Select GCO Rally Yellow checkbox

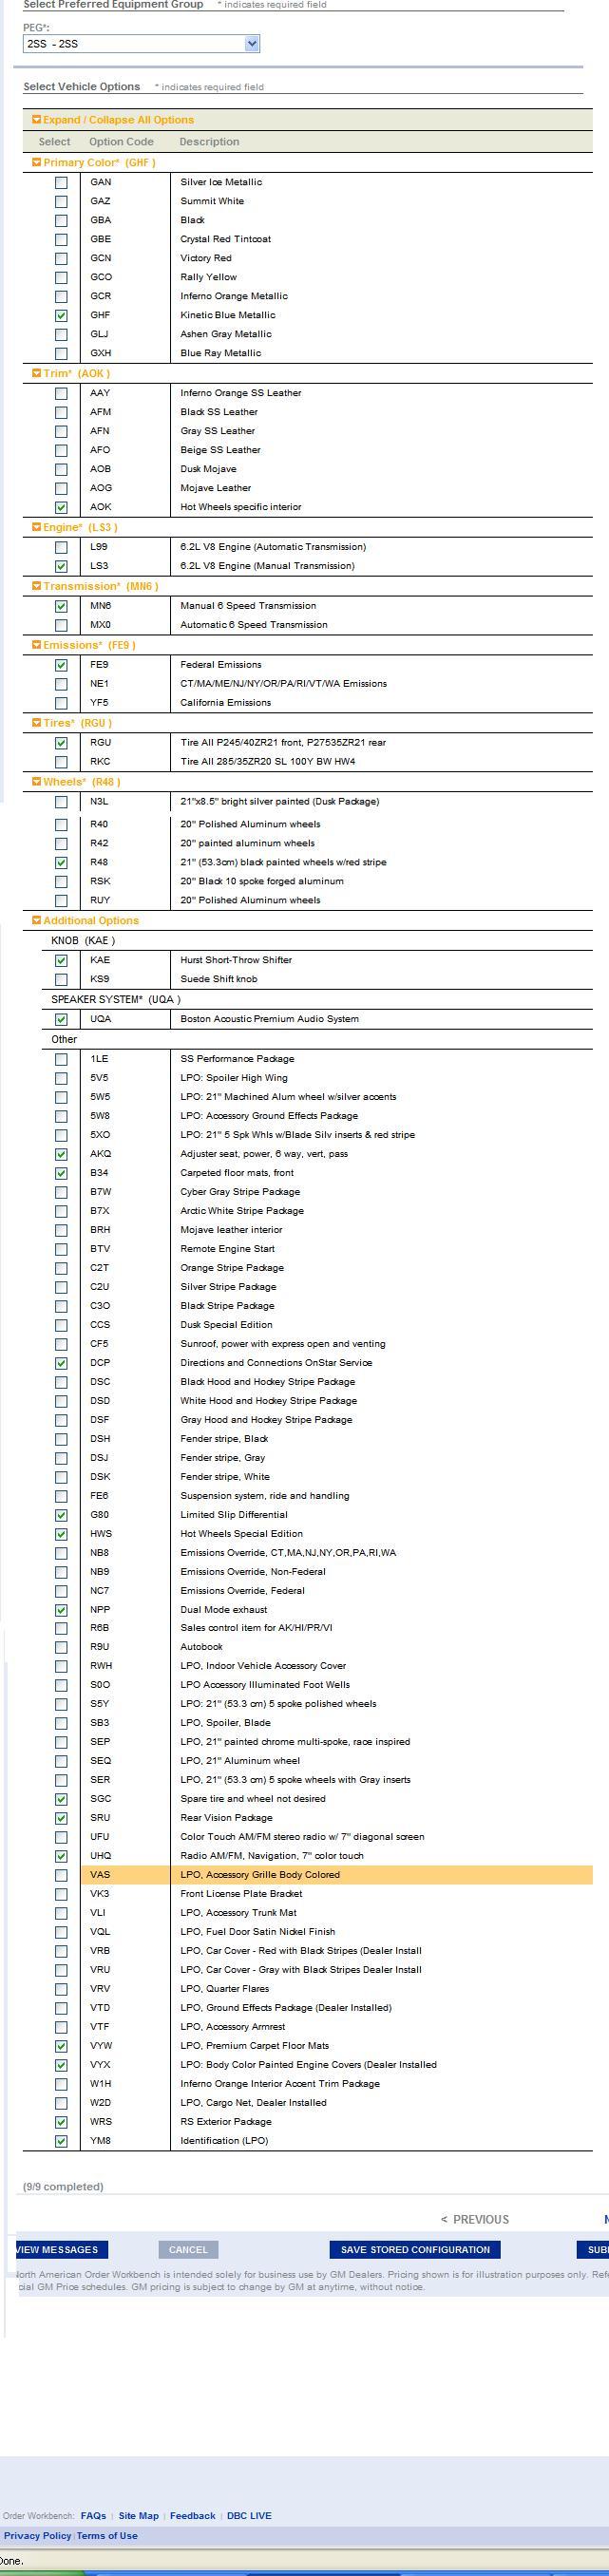coord(61,277)
